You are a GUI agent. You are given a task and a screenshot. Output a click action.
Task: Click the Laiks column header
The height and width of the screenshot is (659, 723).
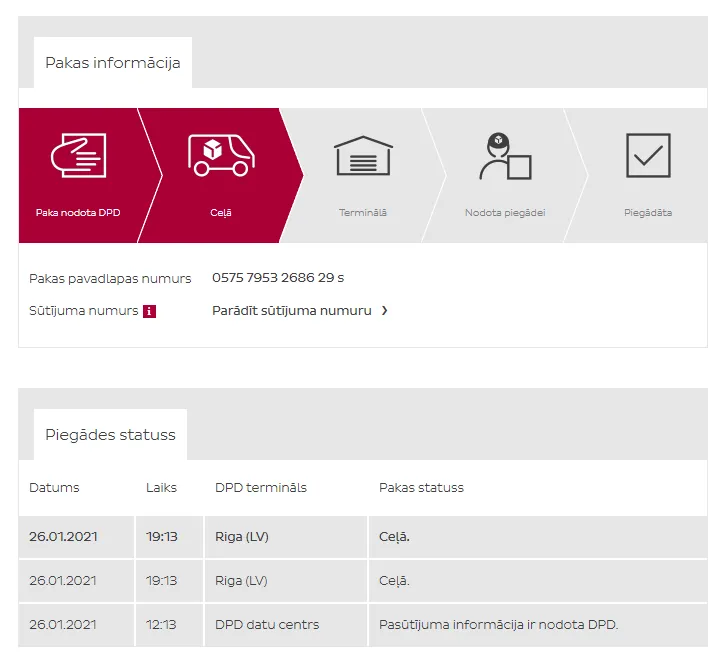[161, 487]
